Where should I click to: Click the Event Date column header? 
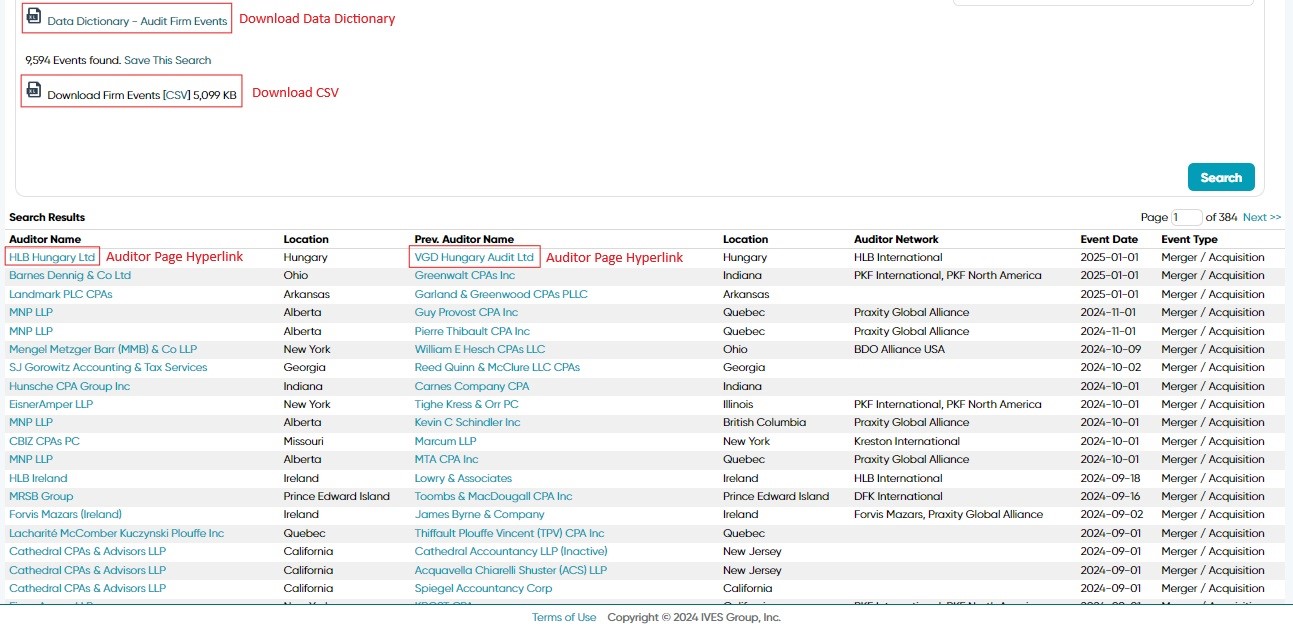point(1109,239)
